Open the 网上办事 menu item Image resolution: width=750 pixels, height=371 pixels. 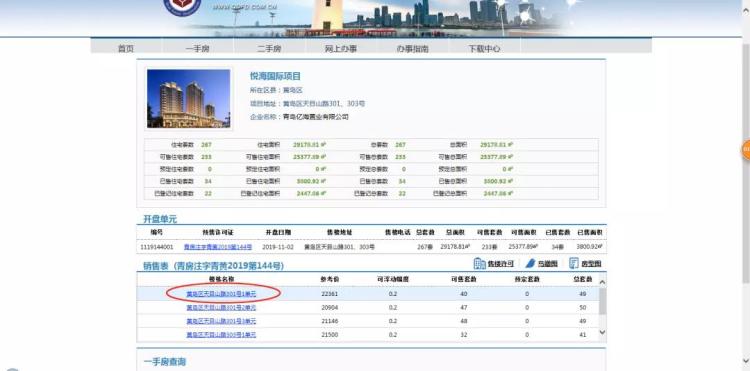[x=341, y=49]
